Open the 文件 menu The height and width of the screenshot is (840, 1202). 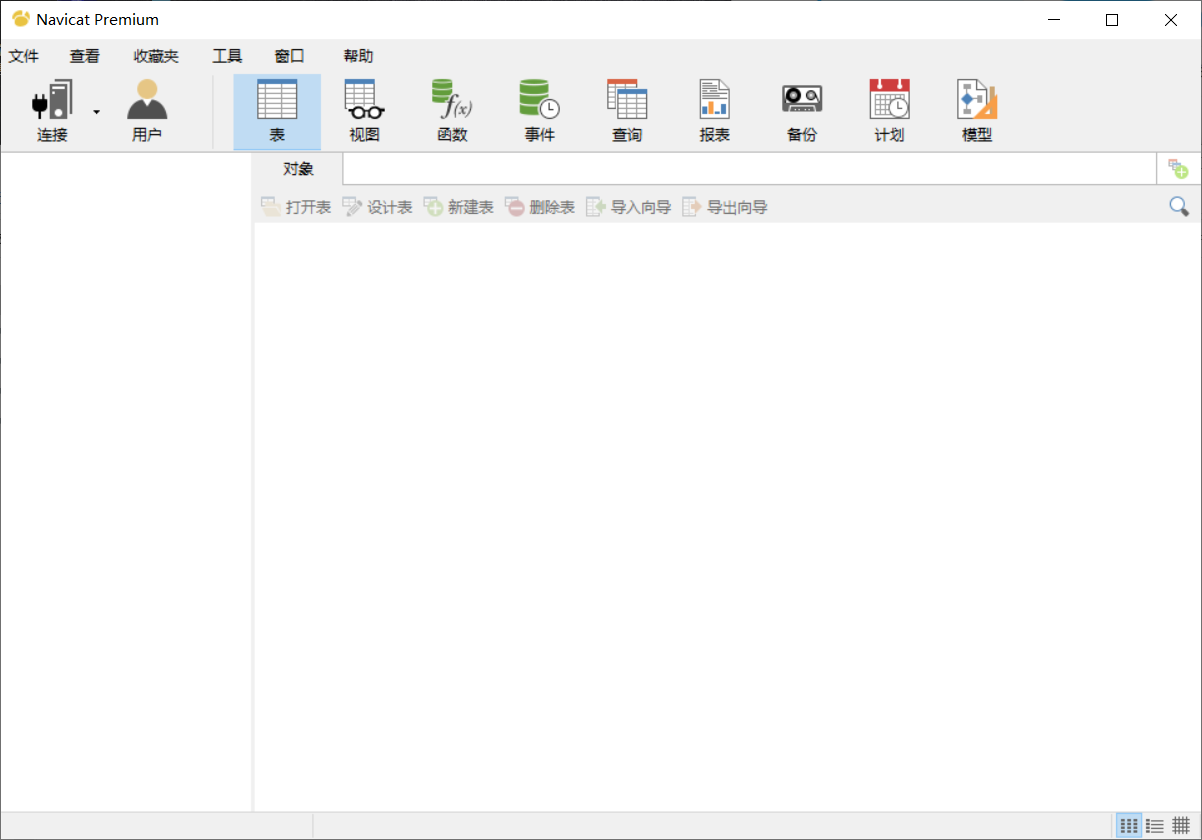tap(24, 56)
